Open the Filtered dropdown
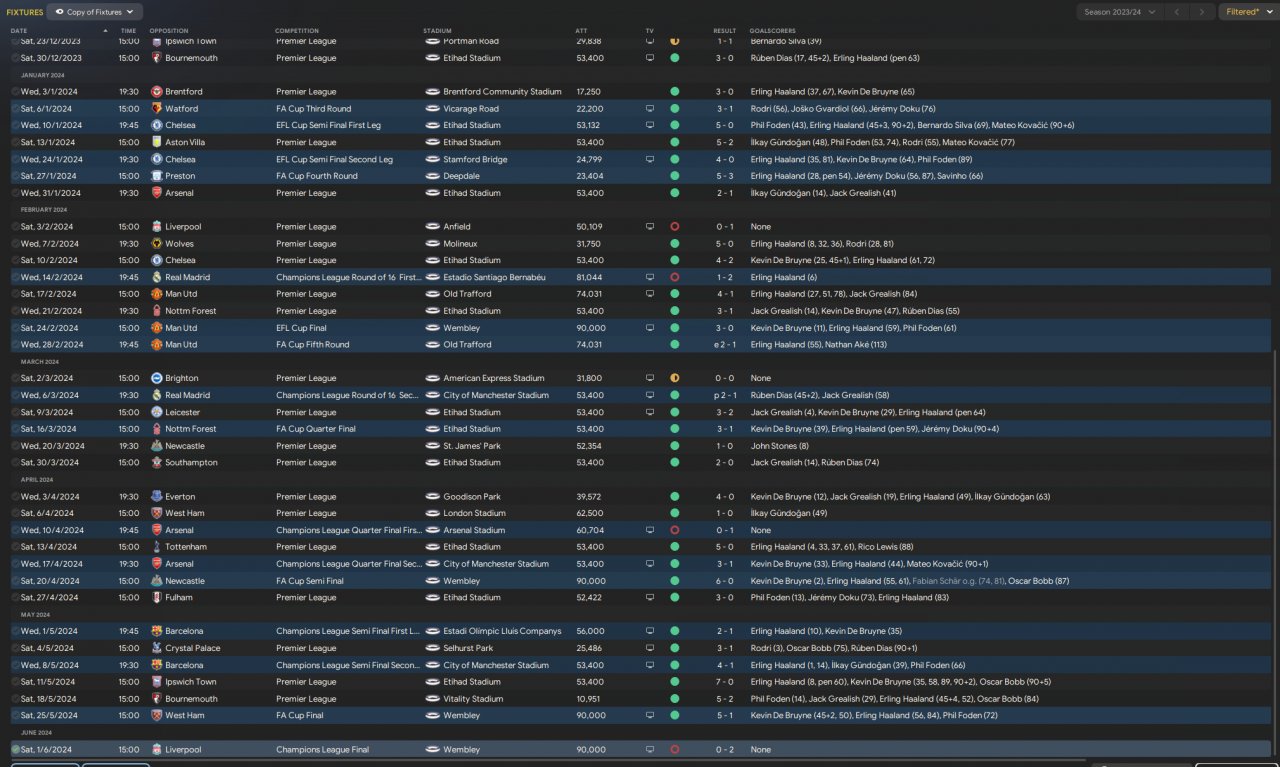This screenshot has height=767, width=1280. pos(1247,12)
